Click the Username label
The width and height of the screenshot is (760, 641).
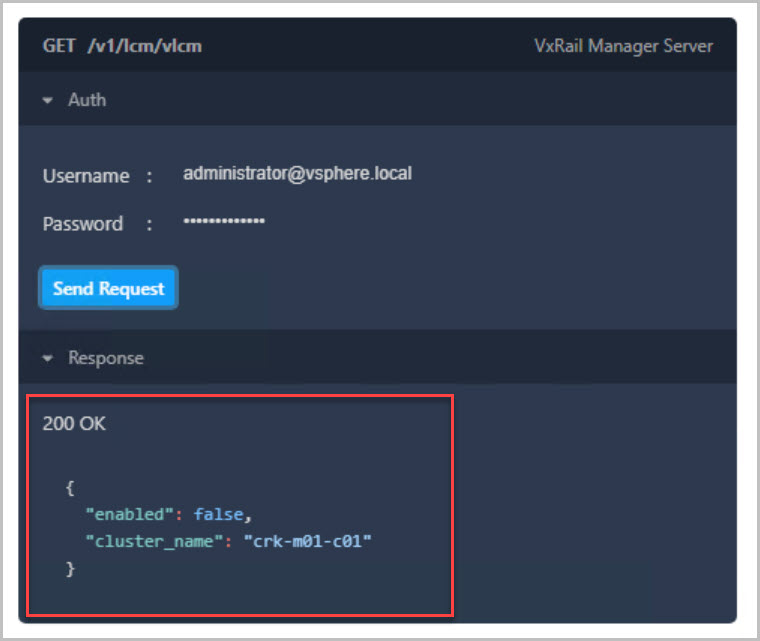click(86, 176)
